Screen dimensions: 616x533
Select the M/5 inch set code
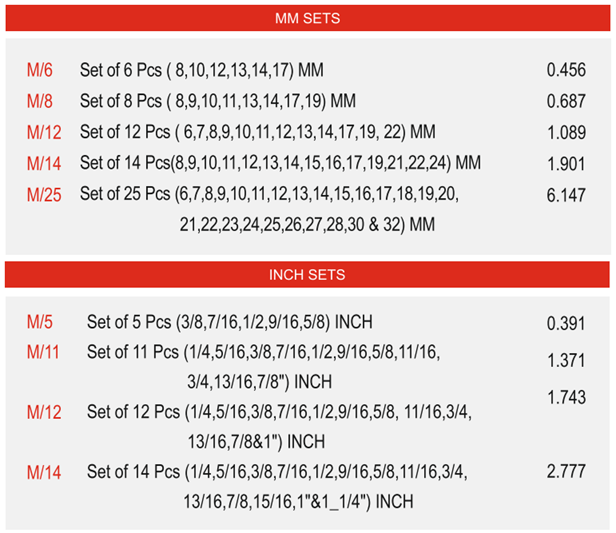point(40,322)
